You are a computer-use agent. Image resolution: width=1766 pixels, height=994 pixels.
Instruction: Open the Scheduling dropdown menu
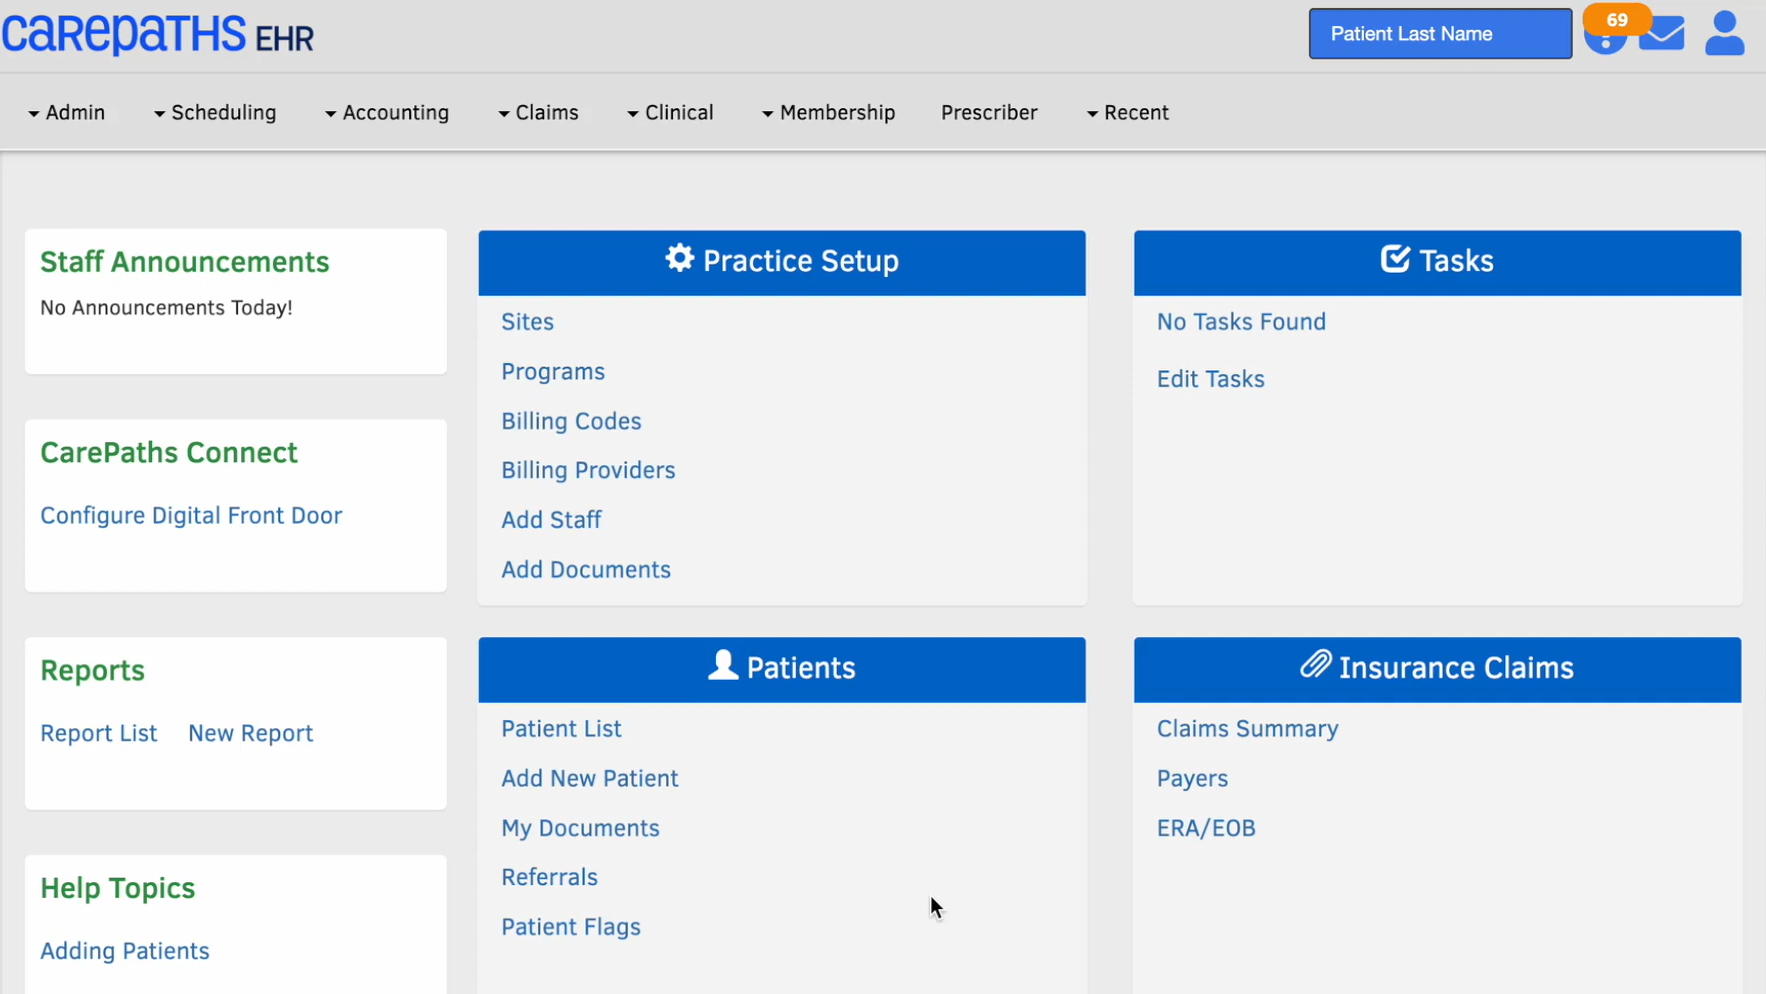(x=215, y=113)
